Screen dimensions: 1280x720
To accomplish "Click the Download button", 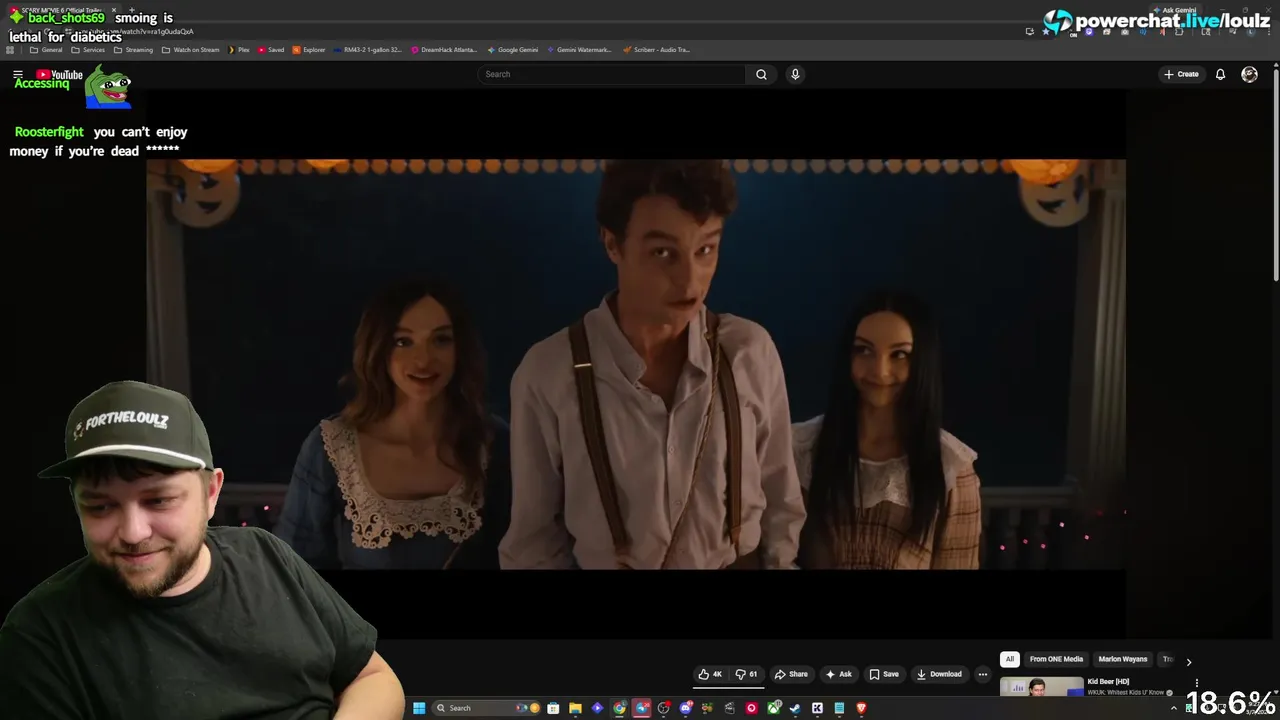I will click(x=939, y=674).
